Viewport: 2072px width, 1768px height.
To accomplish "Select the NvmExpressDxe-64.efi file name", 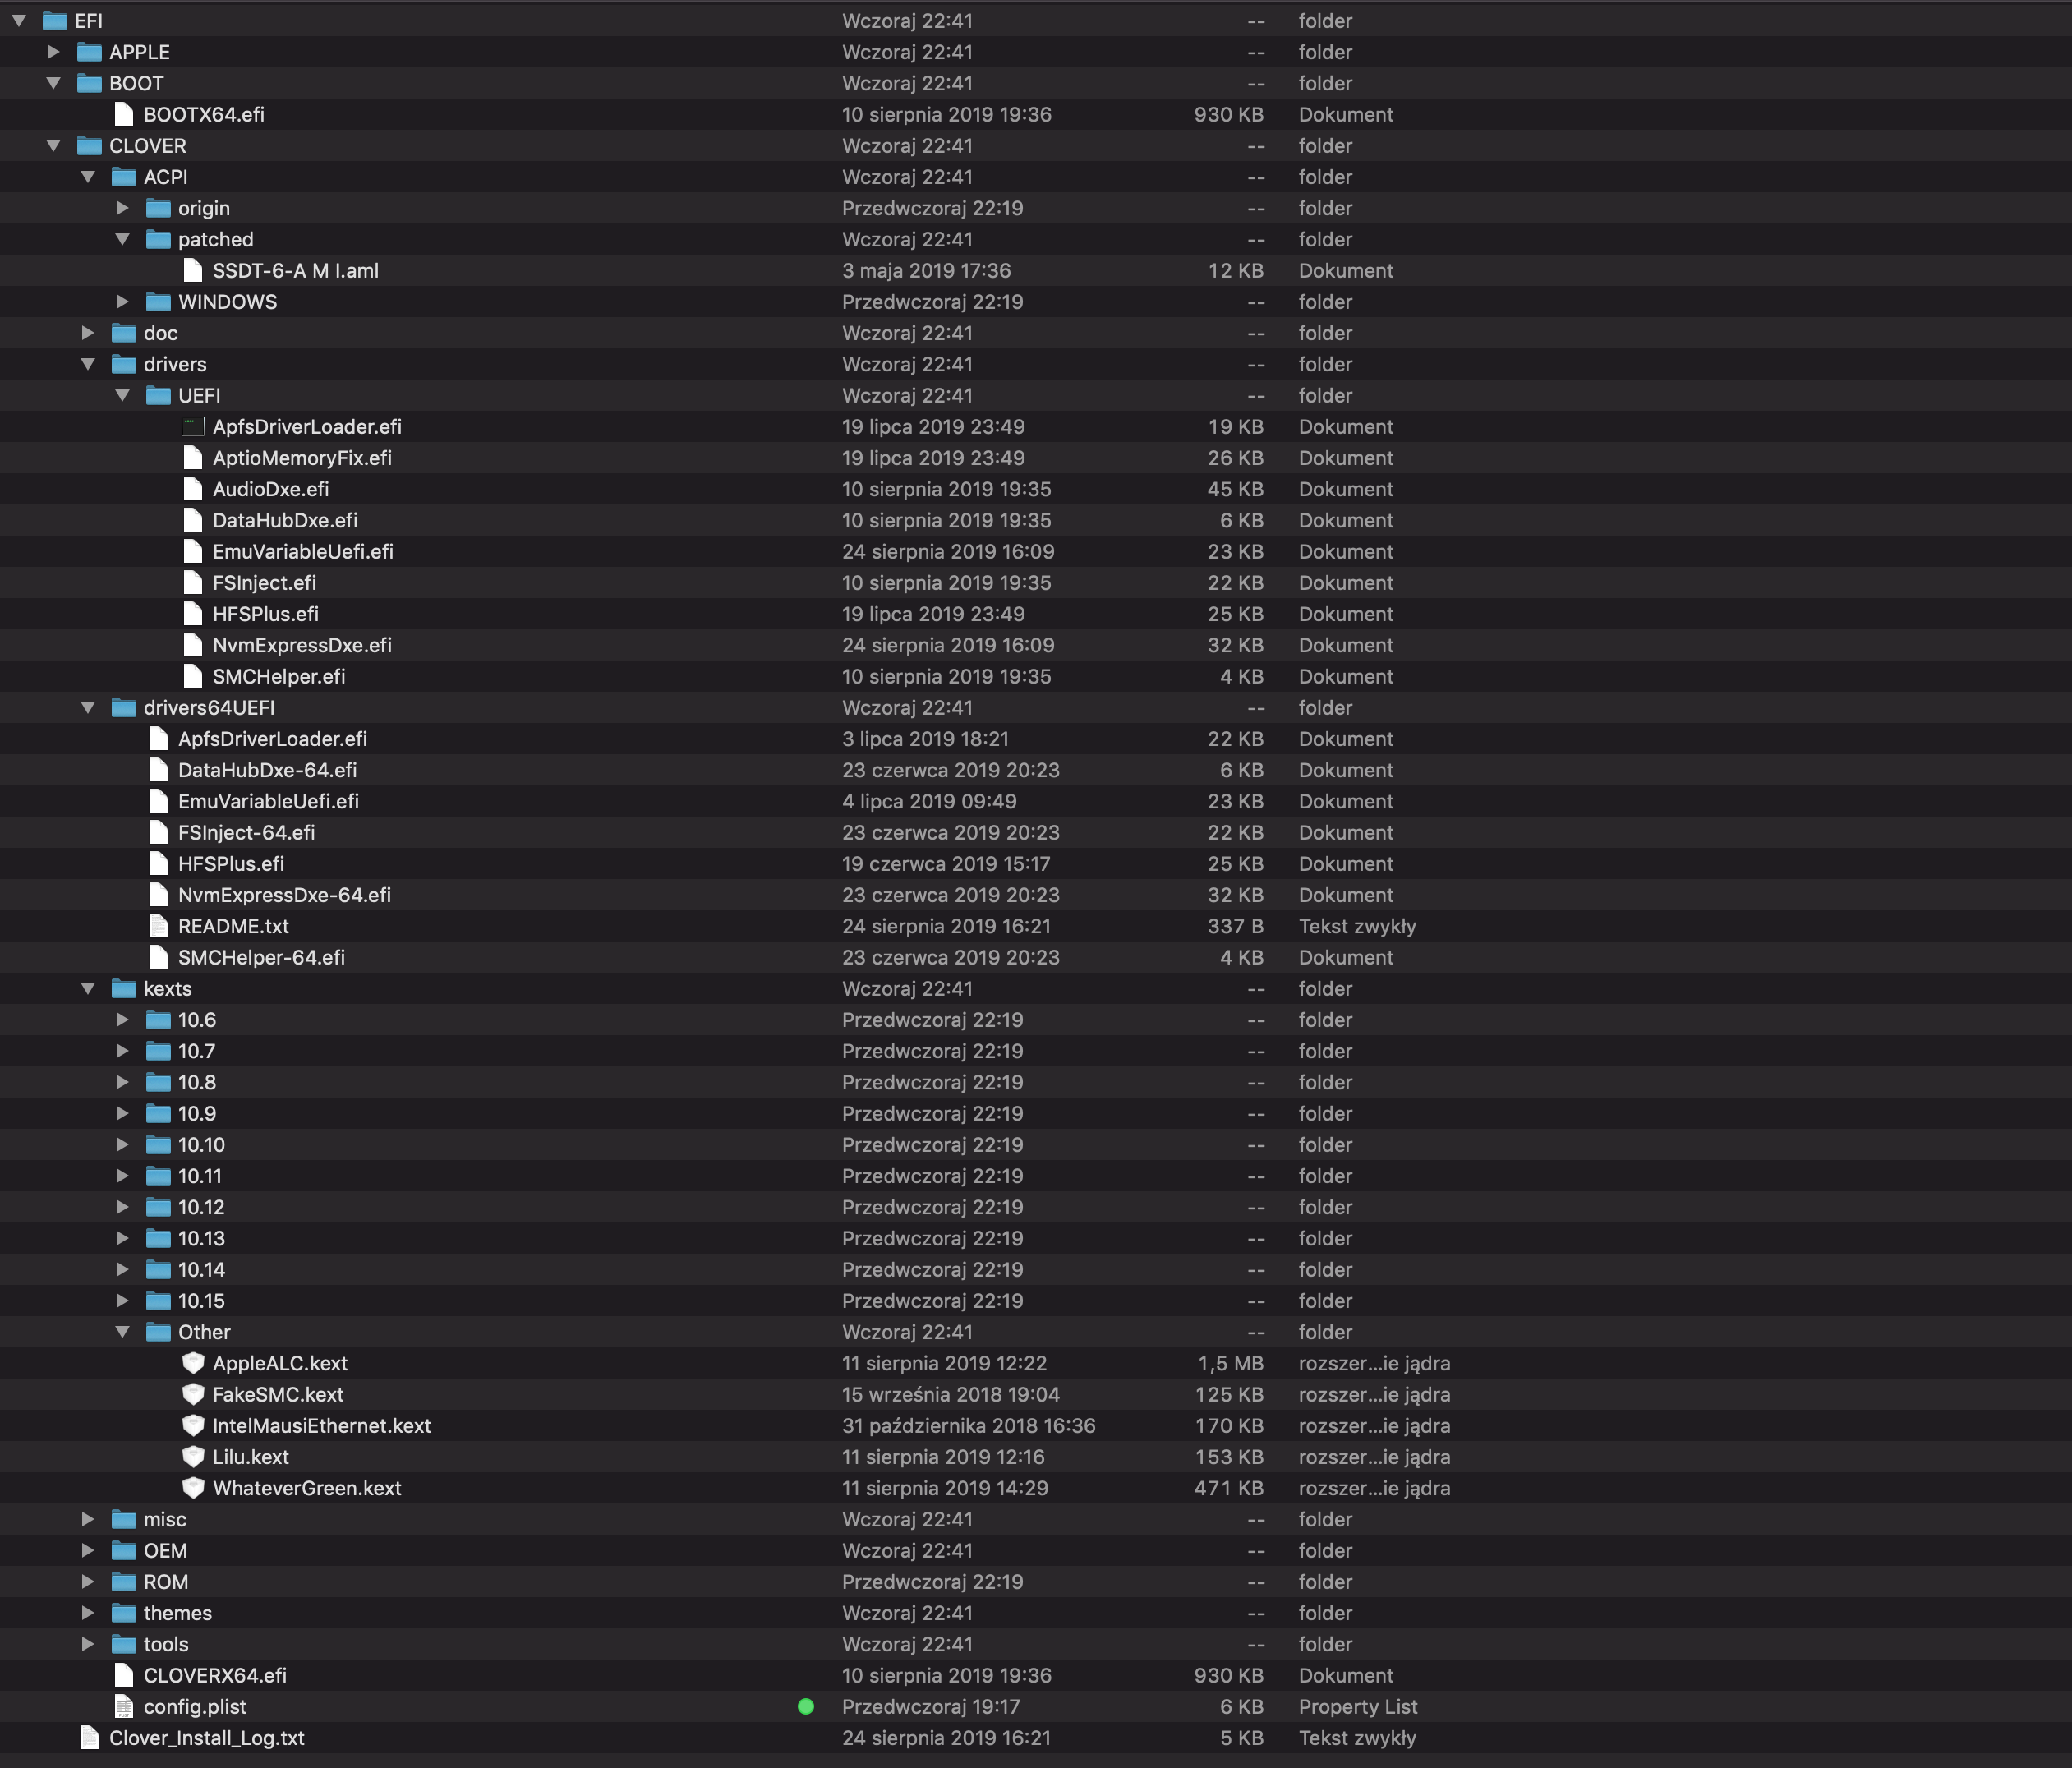I will click(x=284, y=895).
